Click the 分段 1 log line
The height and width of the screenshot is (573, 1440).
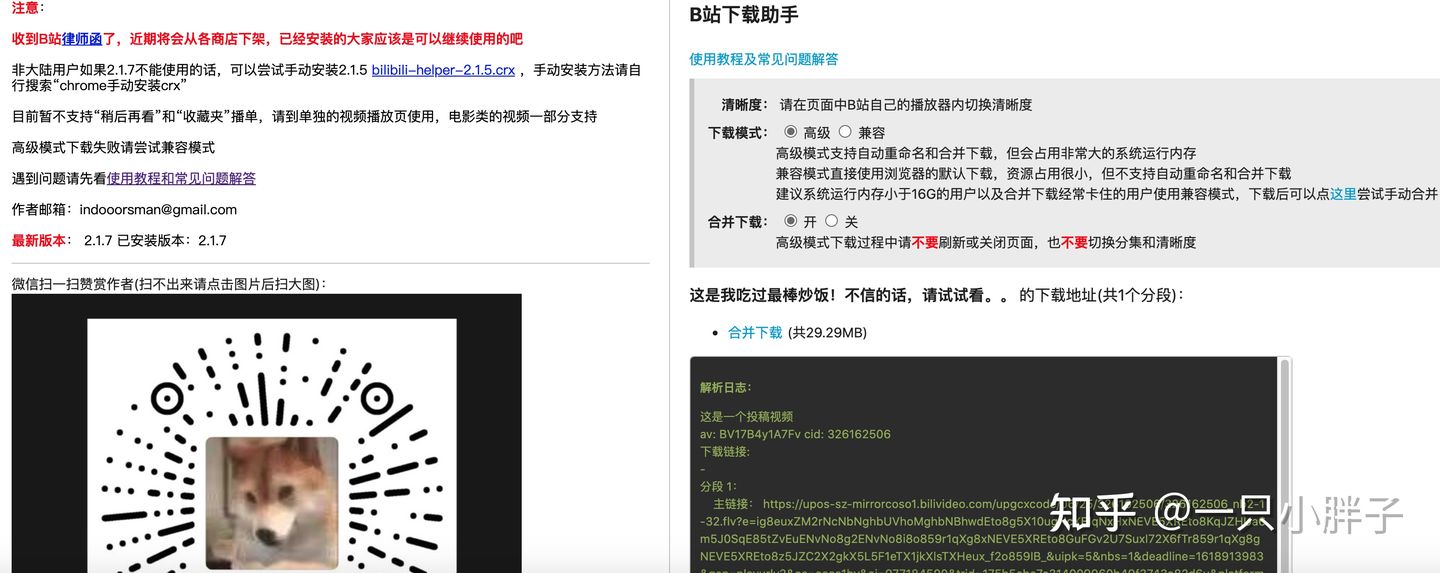(x=718, y=485)
